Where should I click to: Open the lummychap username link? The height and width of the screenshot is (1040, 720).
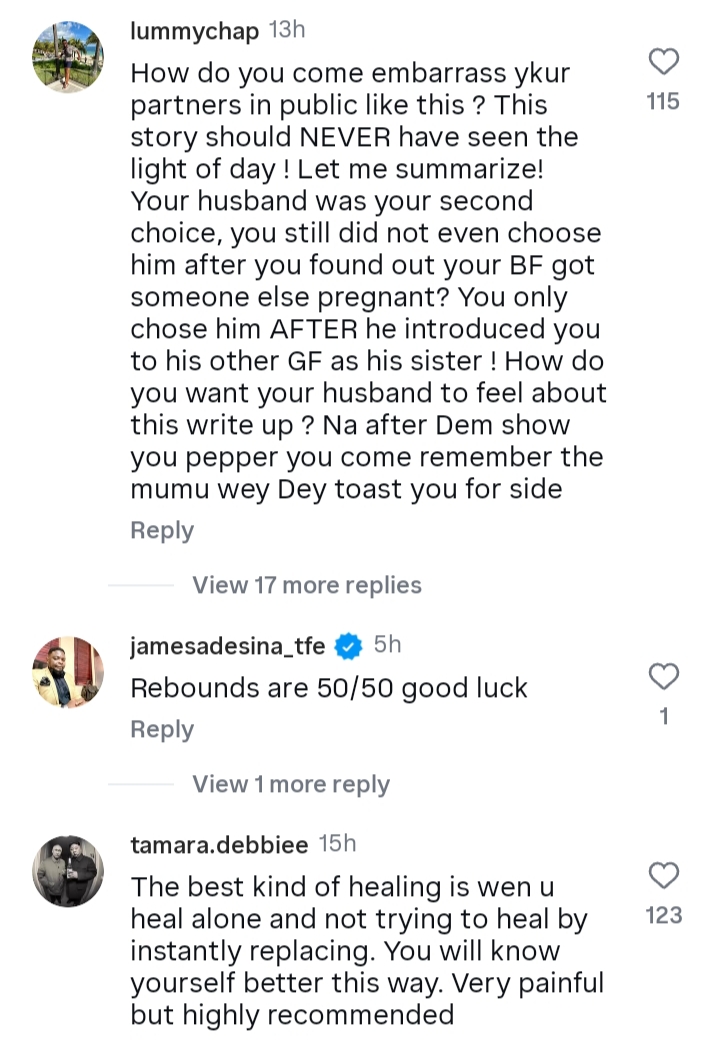(196, 31)
